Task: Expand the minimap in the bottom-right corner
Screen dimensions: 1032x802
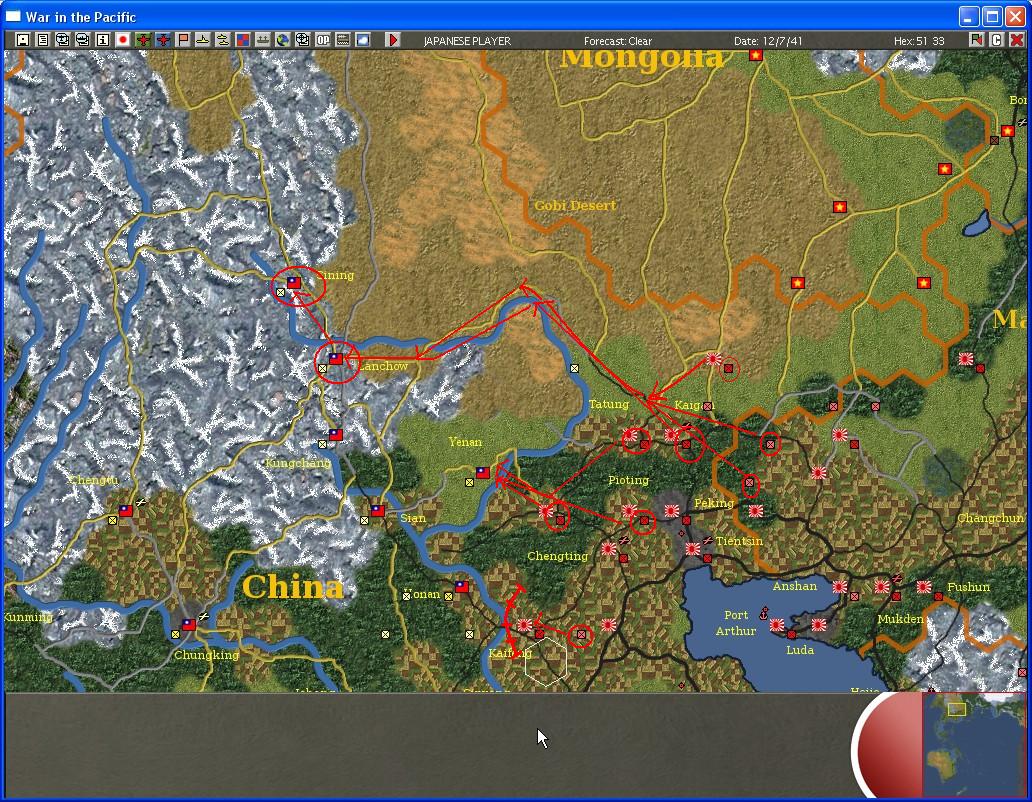Action: pos(975,742)
